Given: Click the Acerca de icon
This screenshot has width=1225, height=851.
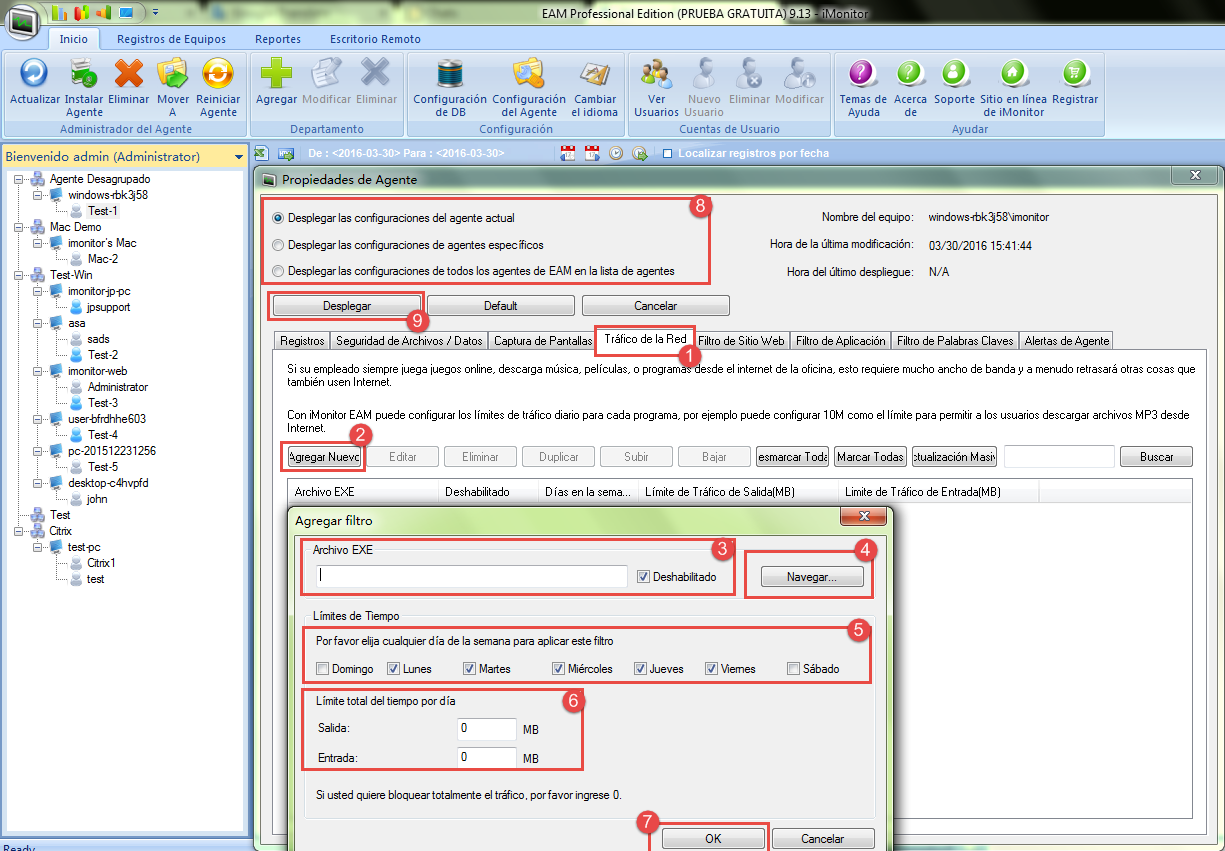Looking at the screenshot, I should tap(910, 73).
